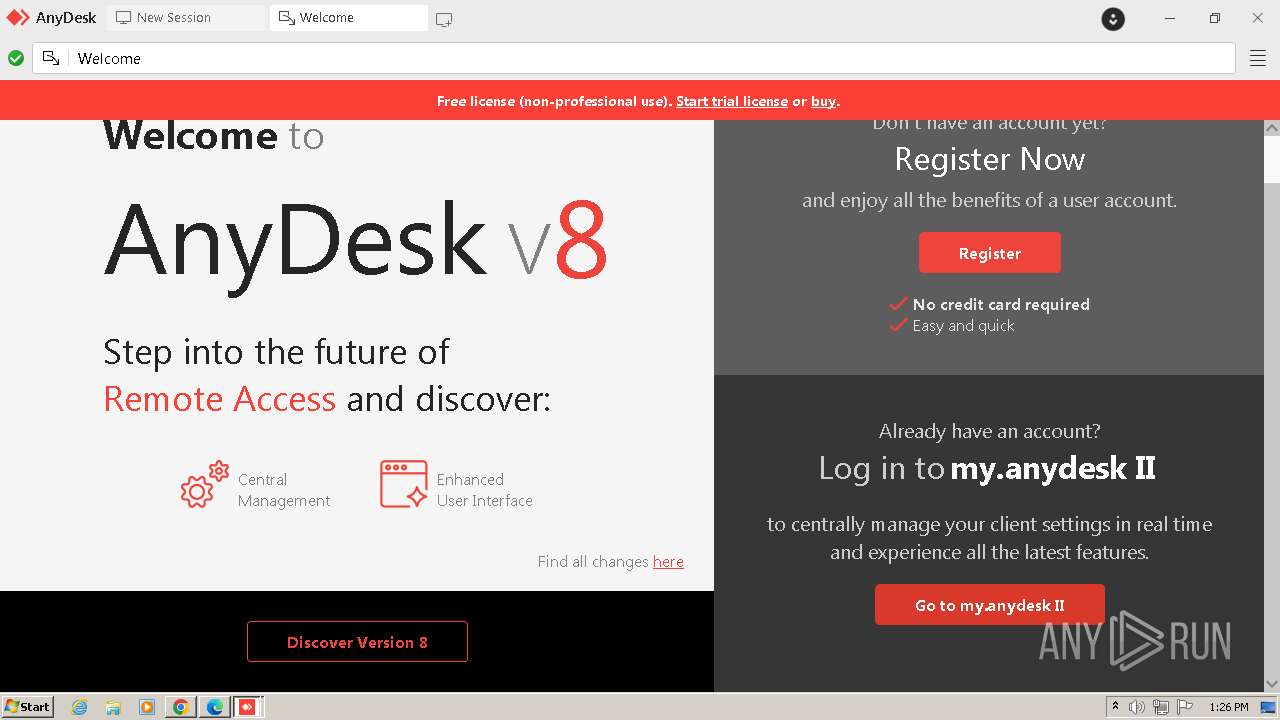Click the round download indicator in the title bar
The height and width of the screenshot is (720, 1280).
[1113, 18]
